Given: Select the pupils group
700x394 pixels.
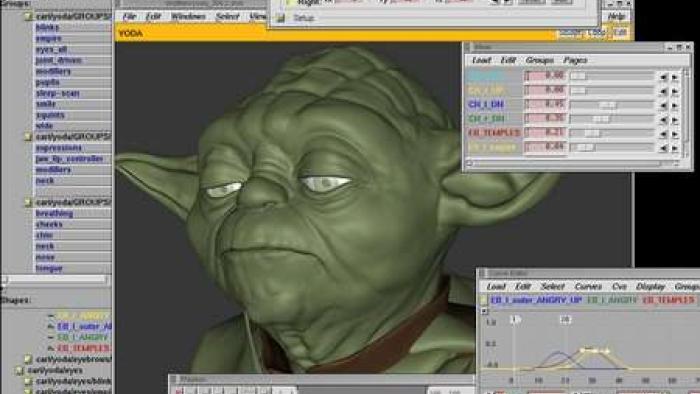Looking at the screenshot, I should pos(47,82).
